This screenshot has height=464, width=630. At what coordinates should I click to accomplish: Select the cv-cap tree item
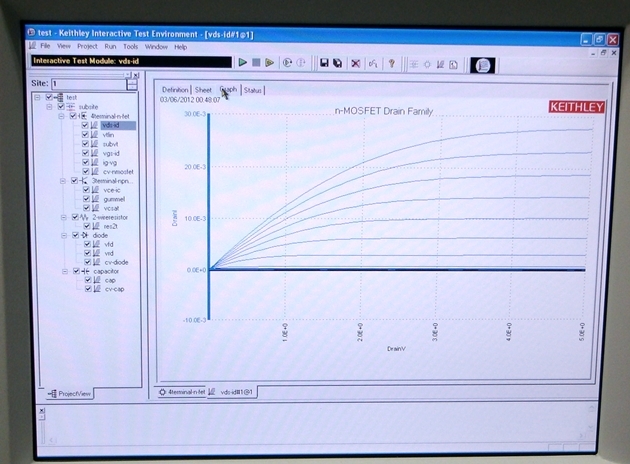pyautogui.click(x=115, y=289)
